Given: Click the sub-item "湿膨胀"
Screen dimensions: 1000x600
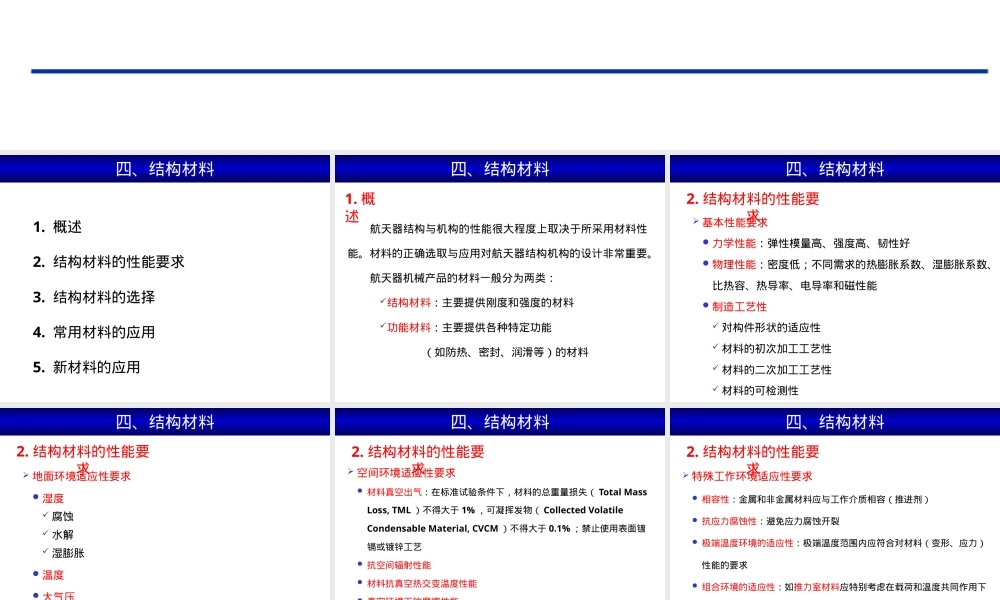Looking at the screenshot, I should 68,553.
